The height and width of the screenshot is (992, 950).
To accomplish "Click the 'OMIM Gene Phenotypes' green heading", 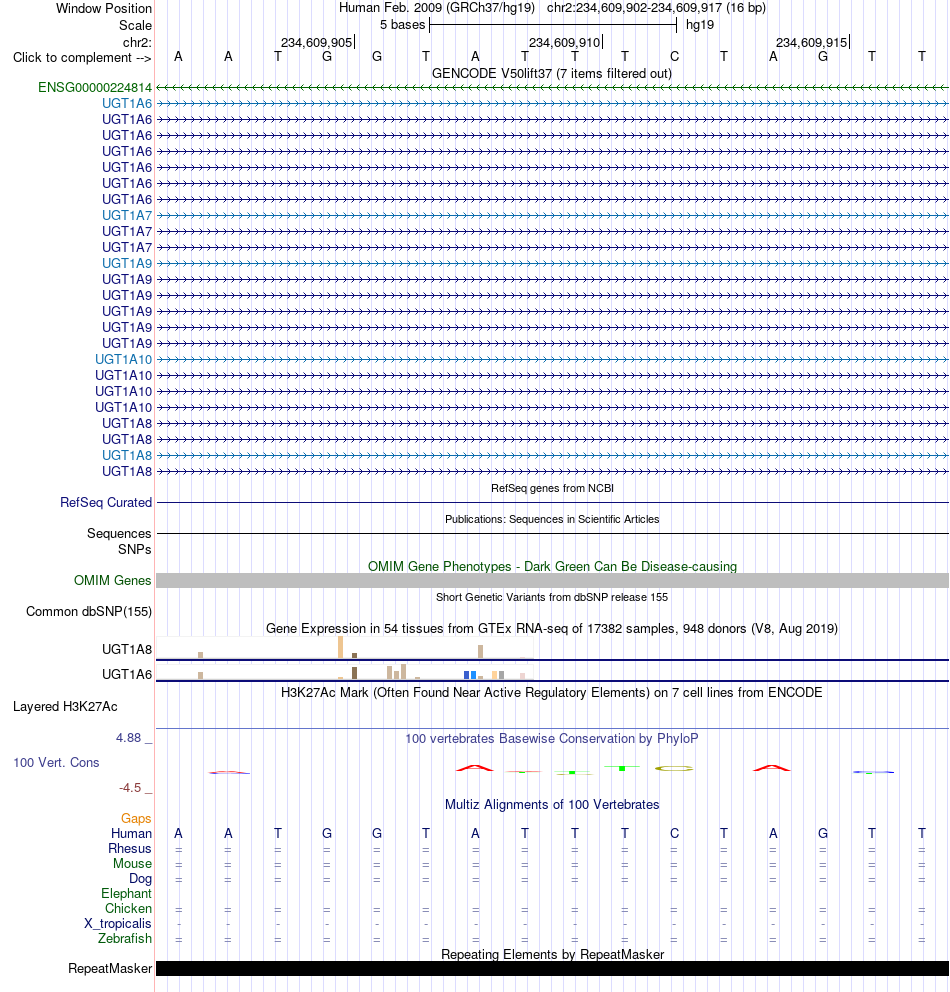I will pos(552,566).
